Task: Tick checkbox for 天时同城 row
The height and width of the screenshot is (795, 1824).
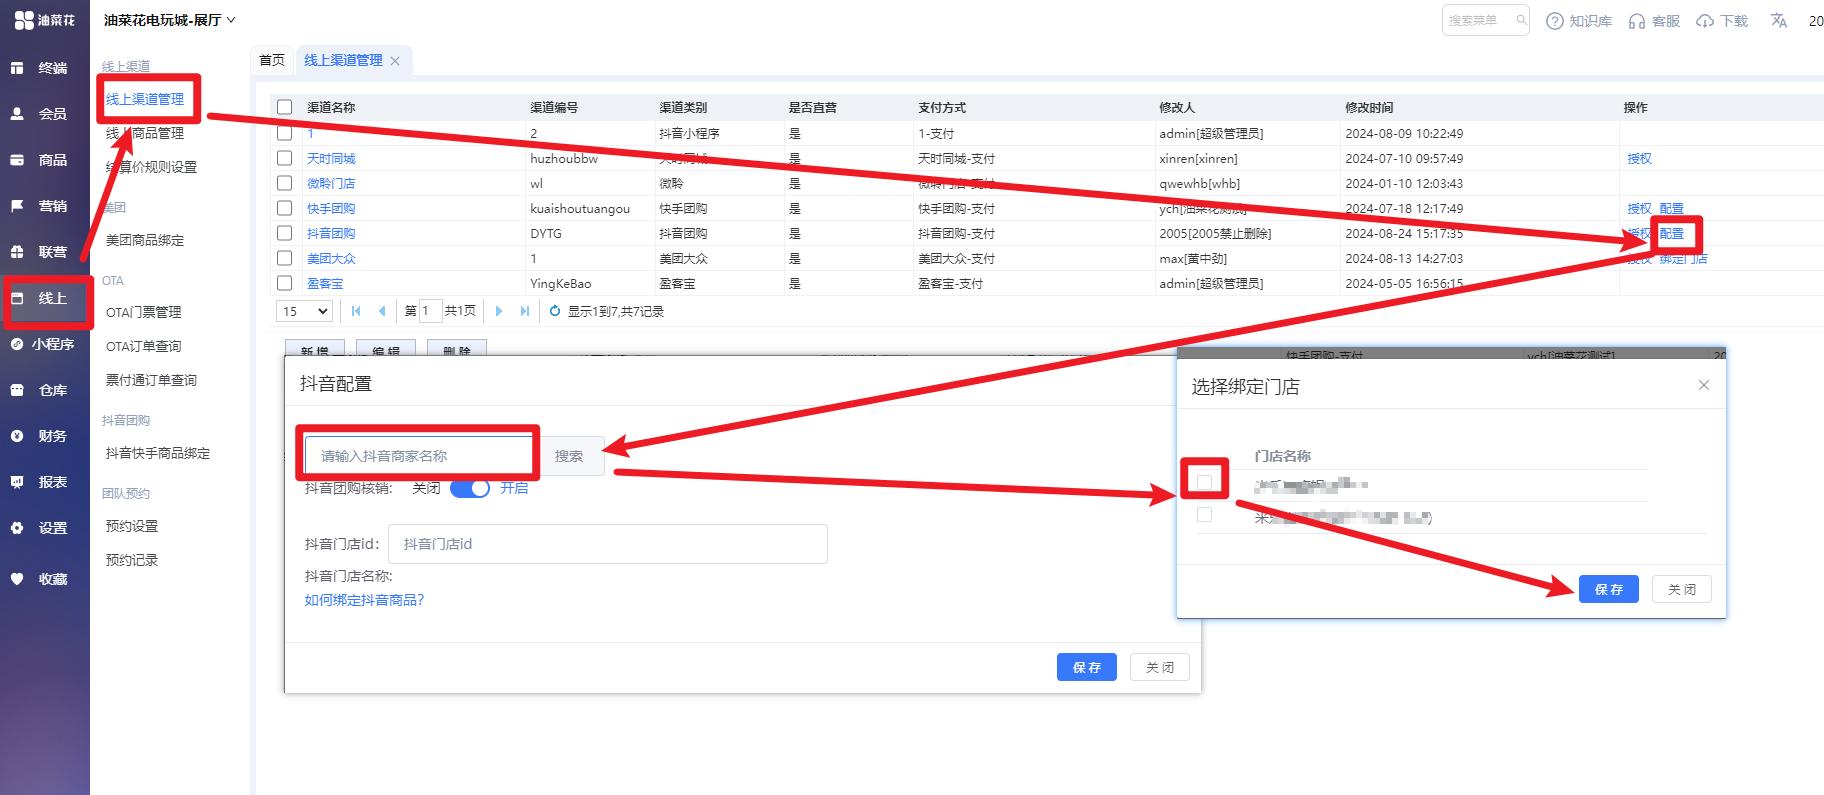Action: tap(285, 158)
